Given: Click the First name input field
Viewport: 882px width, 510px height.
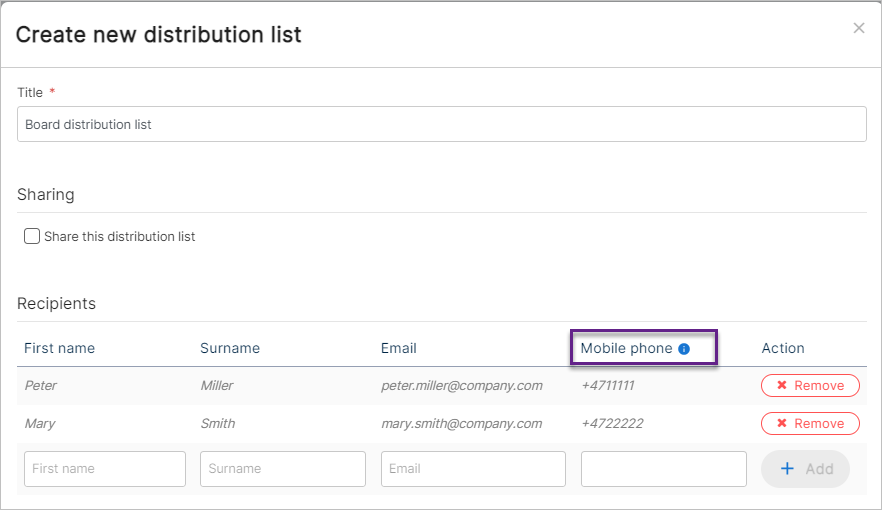Looking at the screenshot, I should [105, 468].
